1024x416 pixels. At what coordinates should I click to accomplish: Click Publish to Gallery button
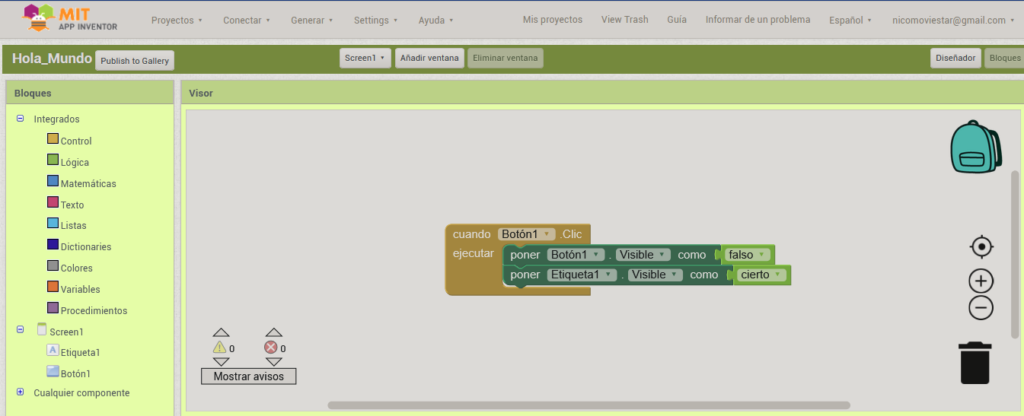pyautogui.click(x=135, y=61)
